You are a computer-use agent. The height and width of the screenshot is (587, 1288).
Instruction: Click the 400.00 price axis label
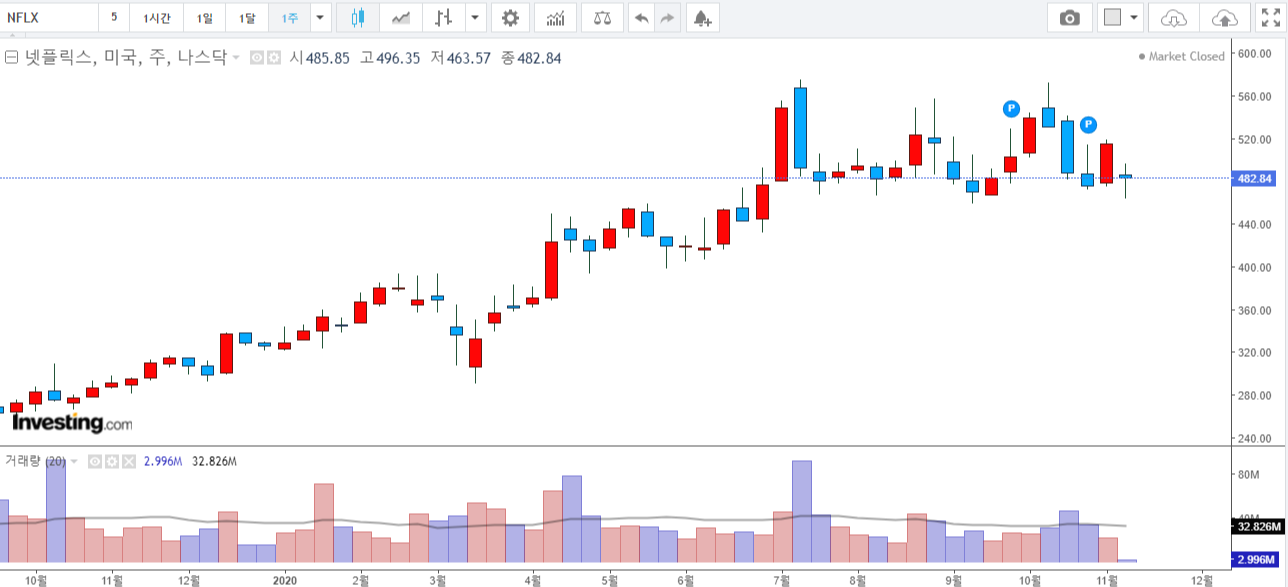click(x=1254, y=268)
